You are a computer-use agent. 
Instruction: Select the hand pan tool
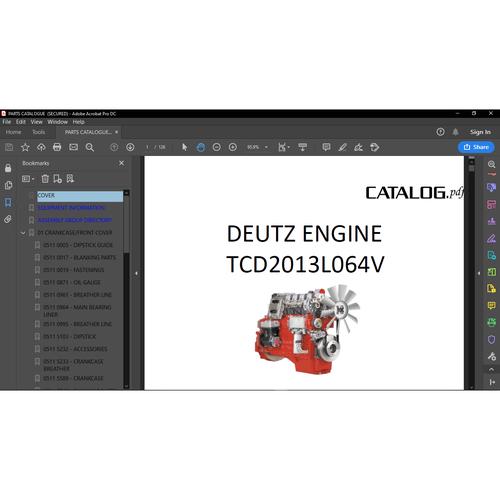click(200, 147)
